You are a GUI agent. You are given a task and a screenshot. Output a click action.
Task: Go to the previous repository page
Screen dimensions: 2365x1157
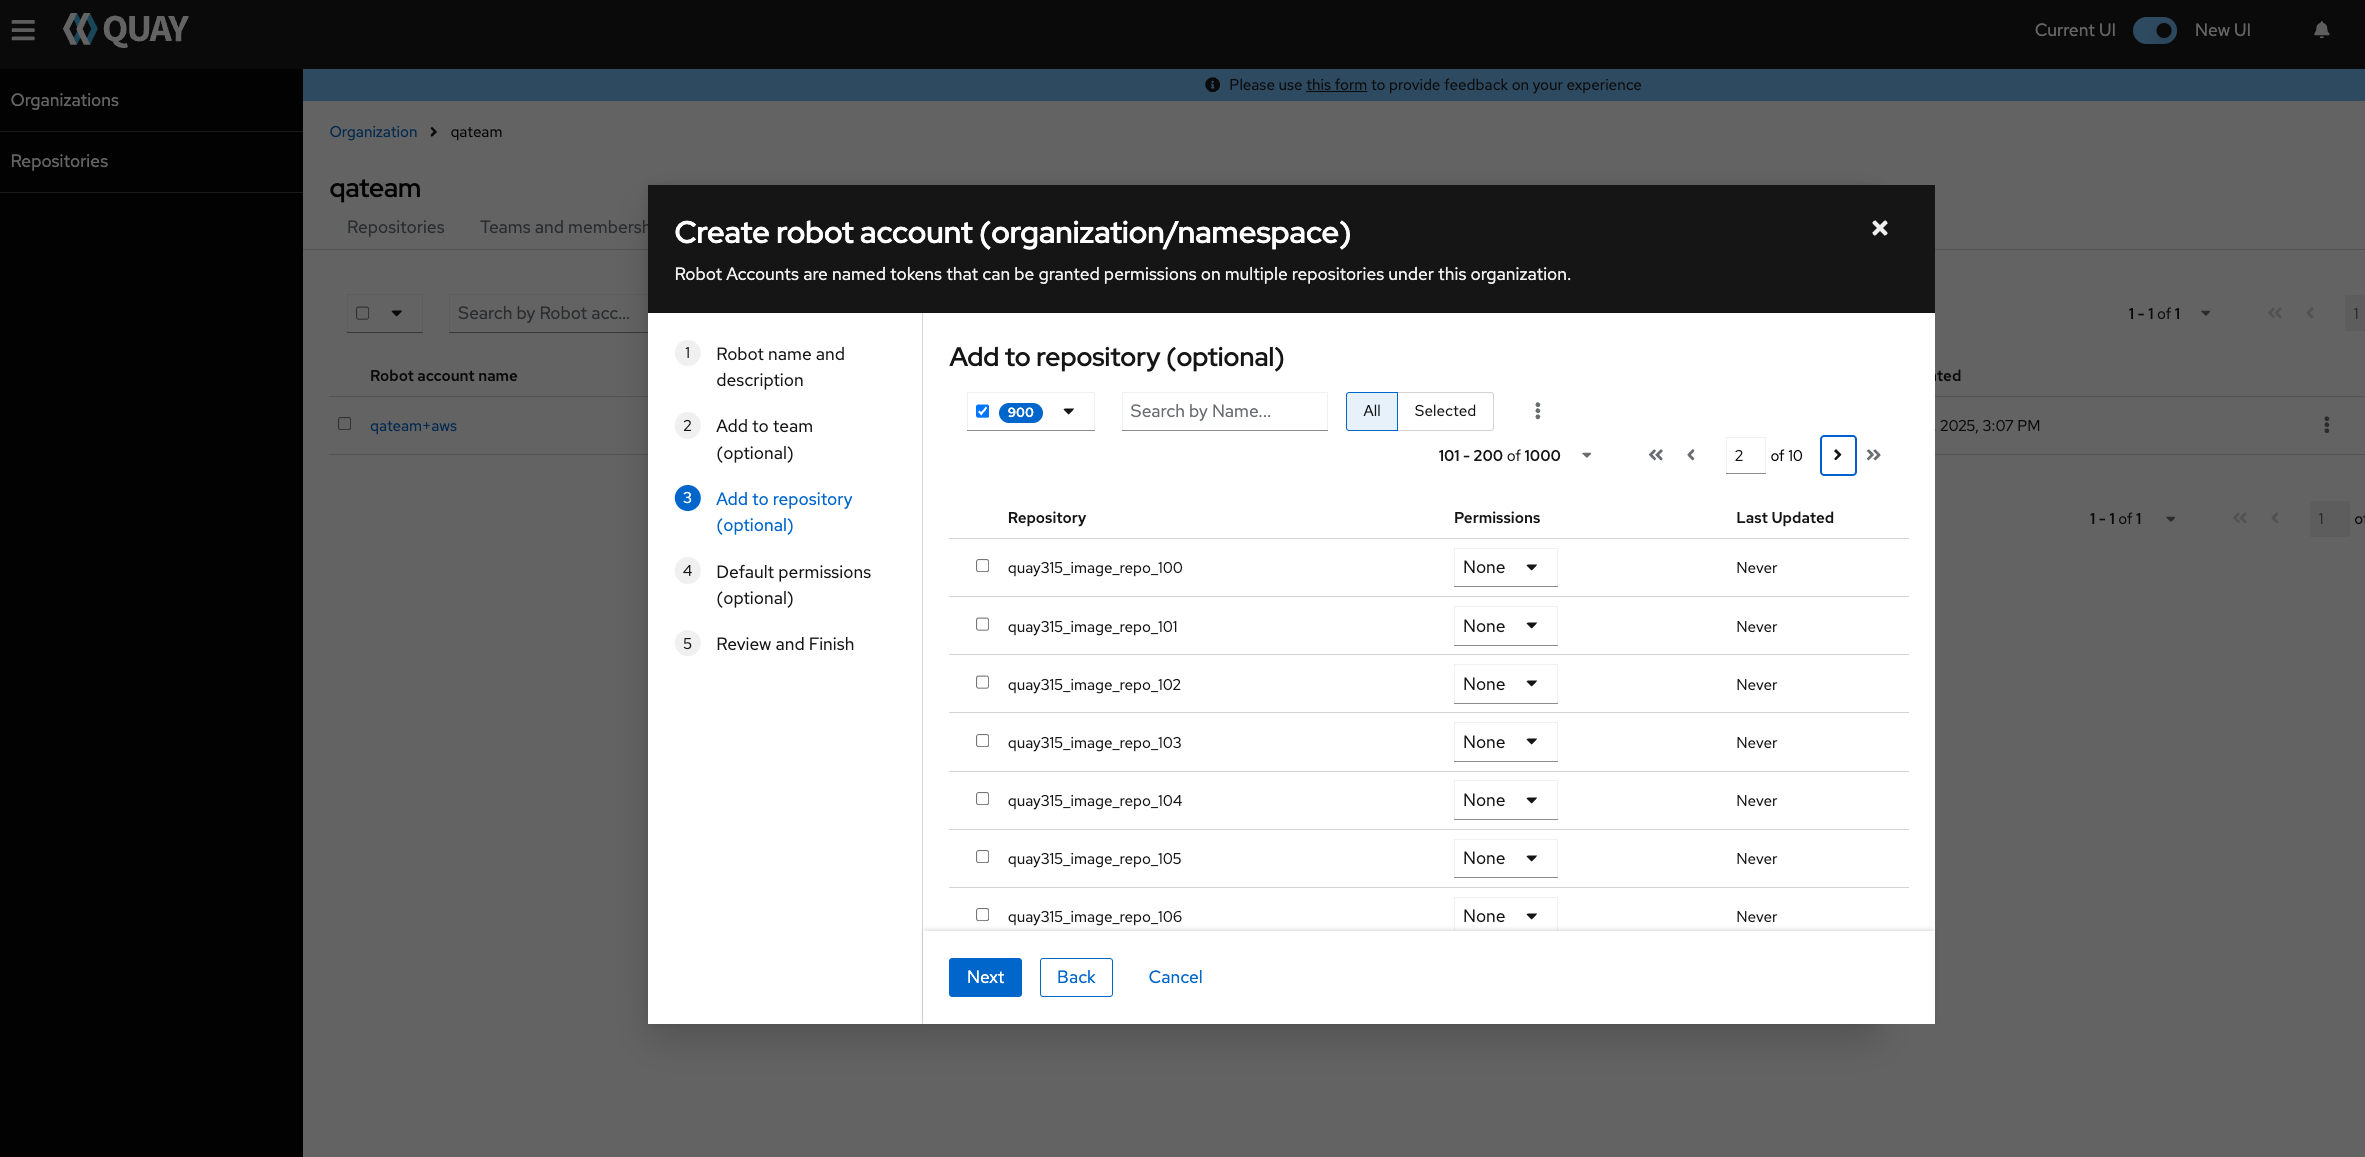pyautogui.click(x=1691, y=455)
